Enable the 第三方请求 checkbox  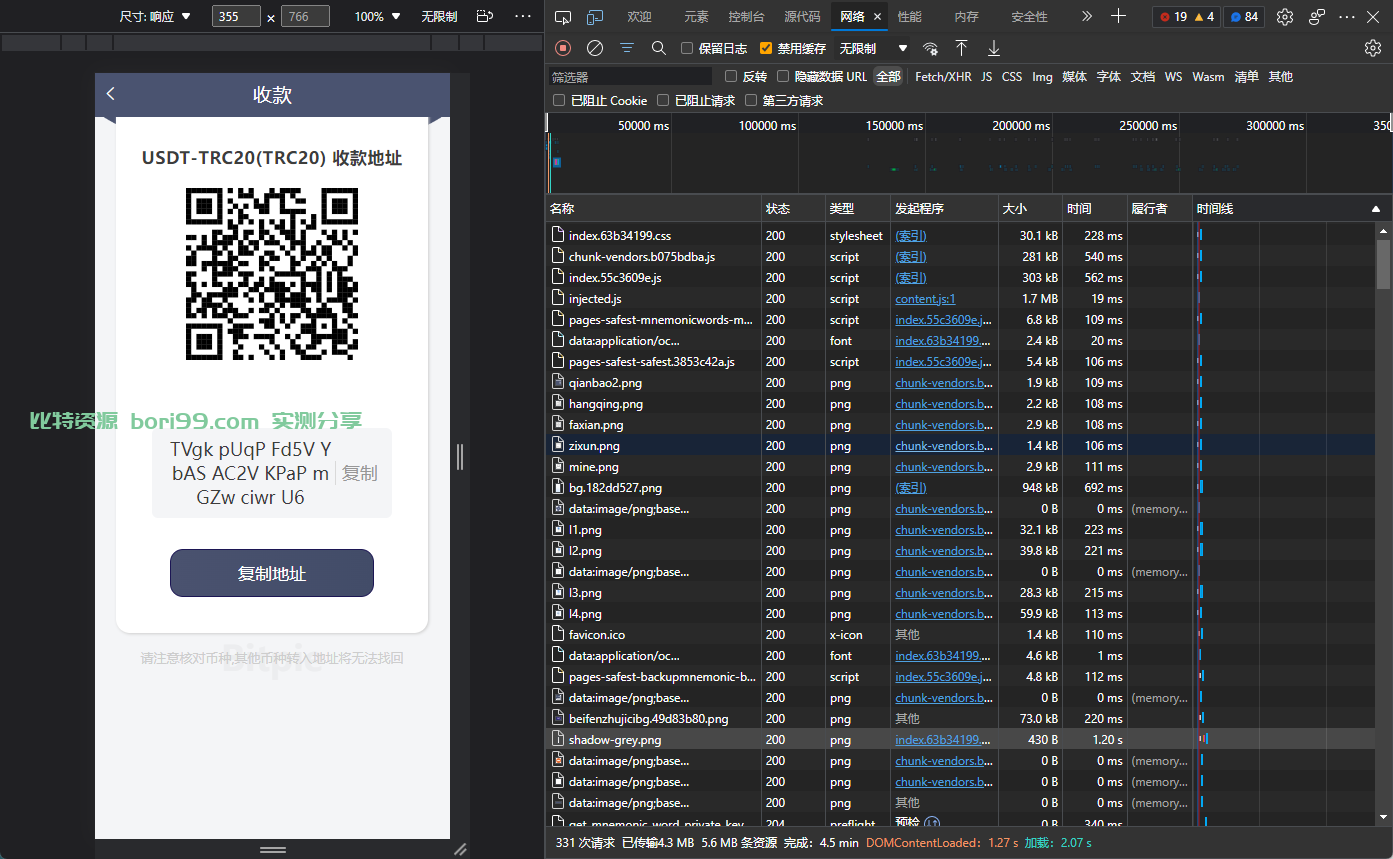click(x=751, y=100)
